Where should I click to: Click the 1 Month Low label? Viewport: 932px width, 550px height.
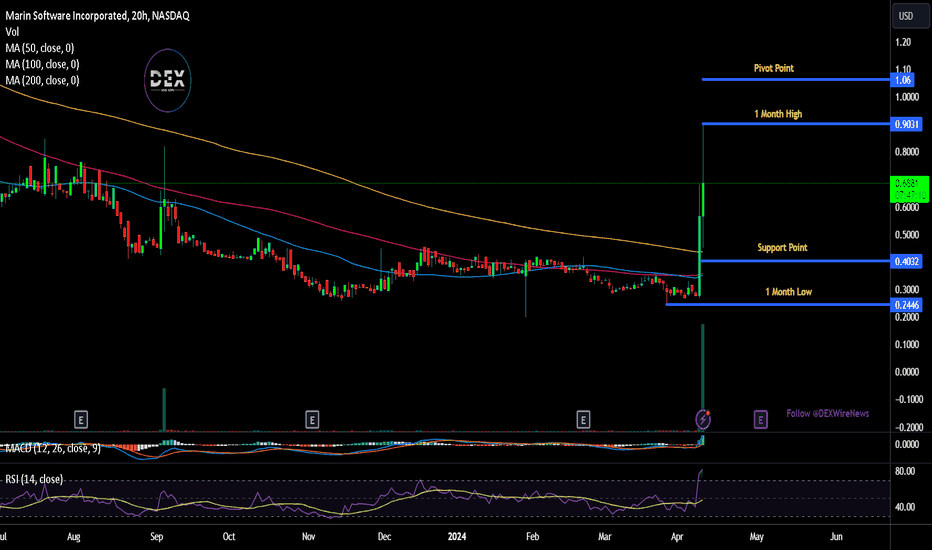tap(788, 292)
